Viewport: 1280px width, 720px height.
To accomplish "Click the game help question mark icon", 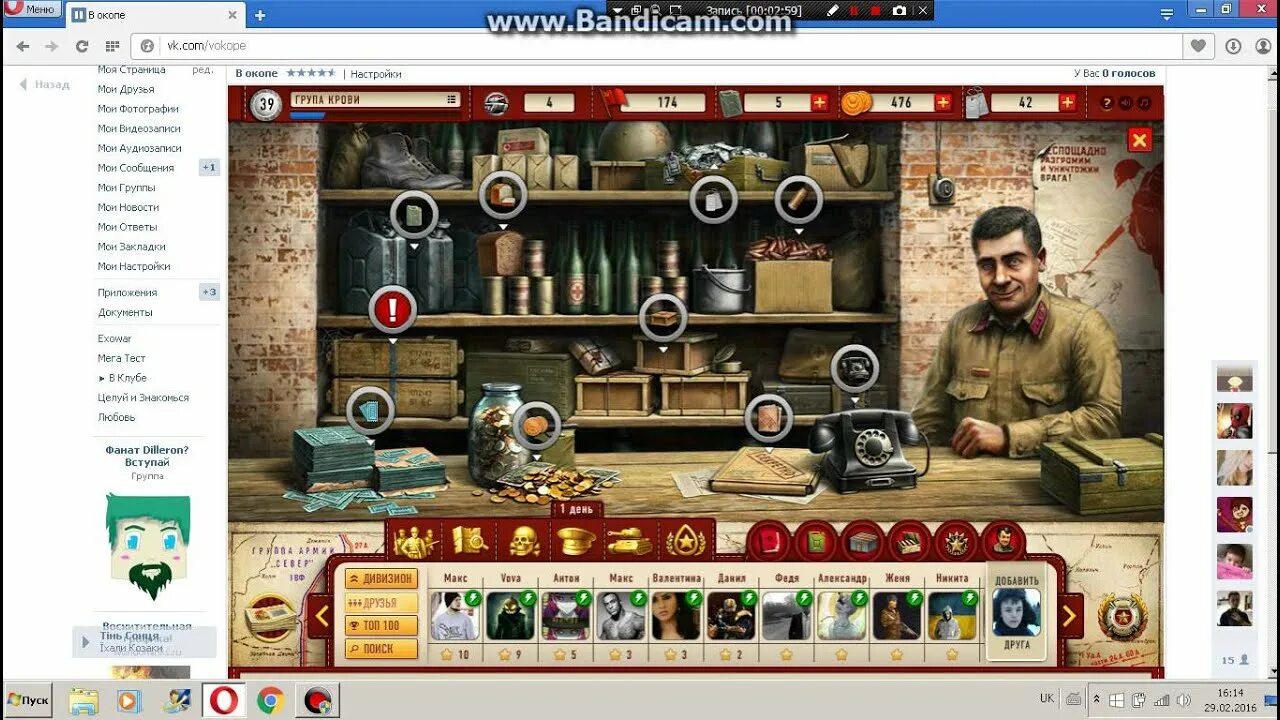I will tap(1106, 102).
